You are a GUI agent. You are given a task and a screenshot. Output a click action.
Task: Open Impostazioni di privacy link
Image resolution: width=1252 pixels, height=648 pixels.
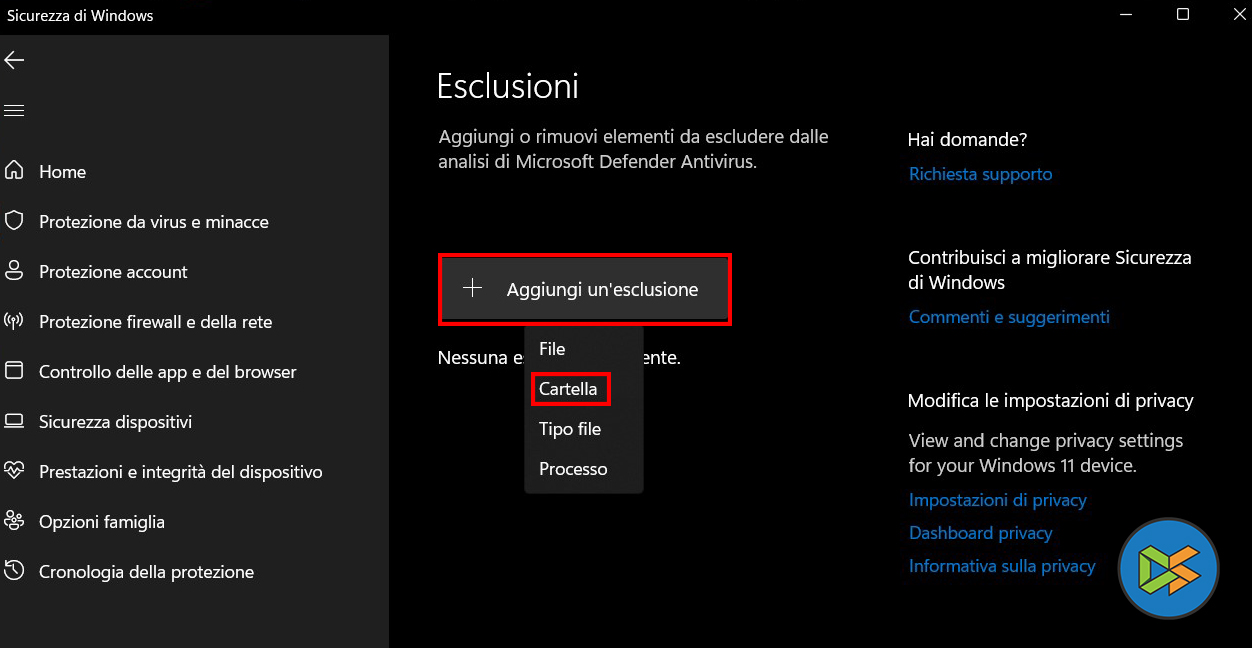(x=997, y=500)
